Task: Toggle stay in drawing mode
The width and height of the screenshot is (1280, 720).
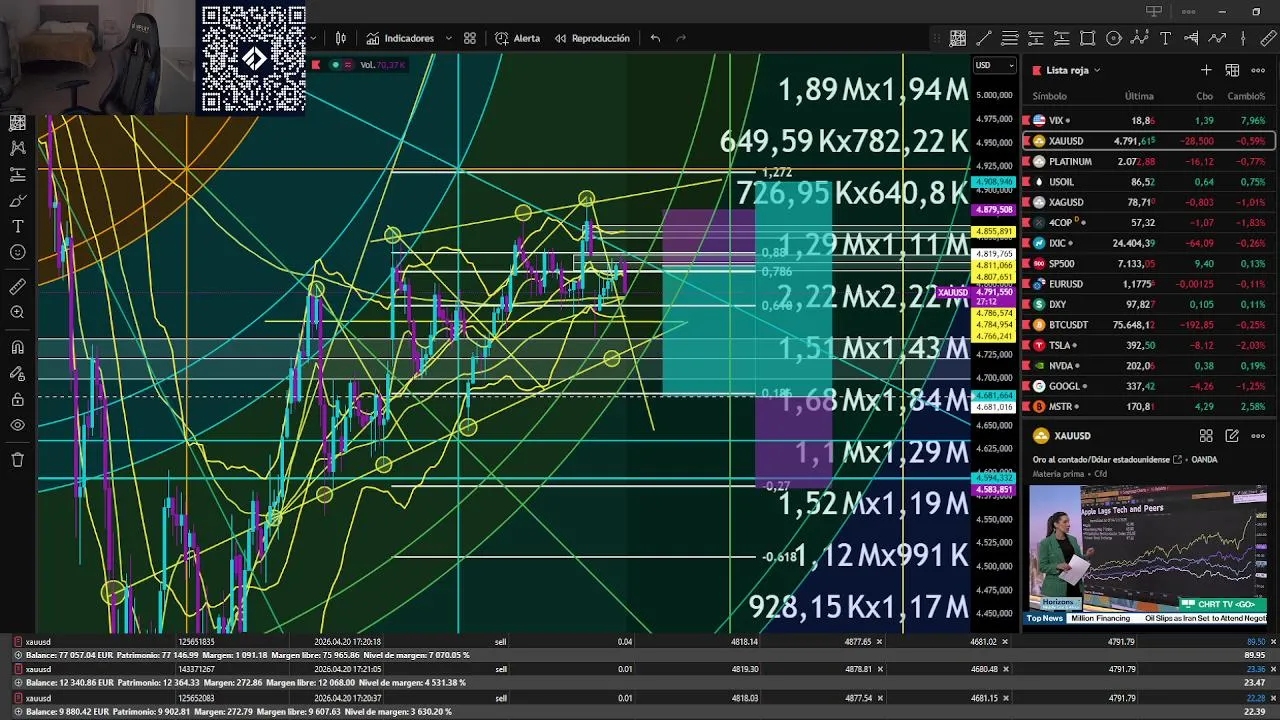Action: [17, 373]
